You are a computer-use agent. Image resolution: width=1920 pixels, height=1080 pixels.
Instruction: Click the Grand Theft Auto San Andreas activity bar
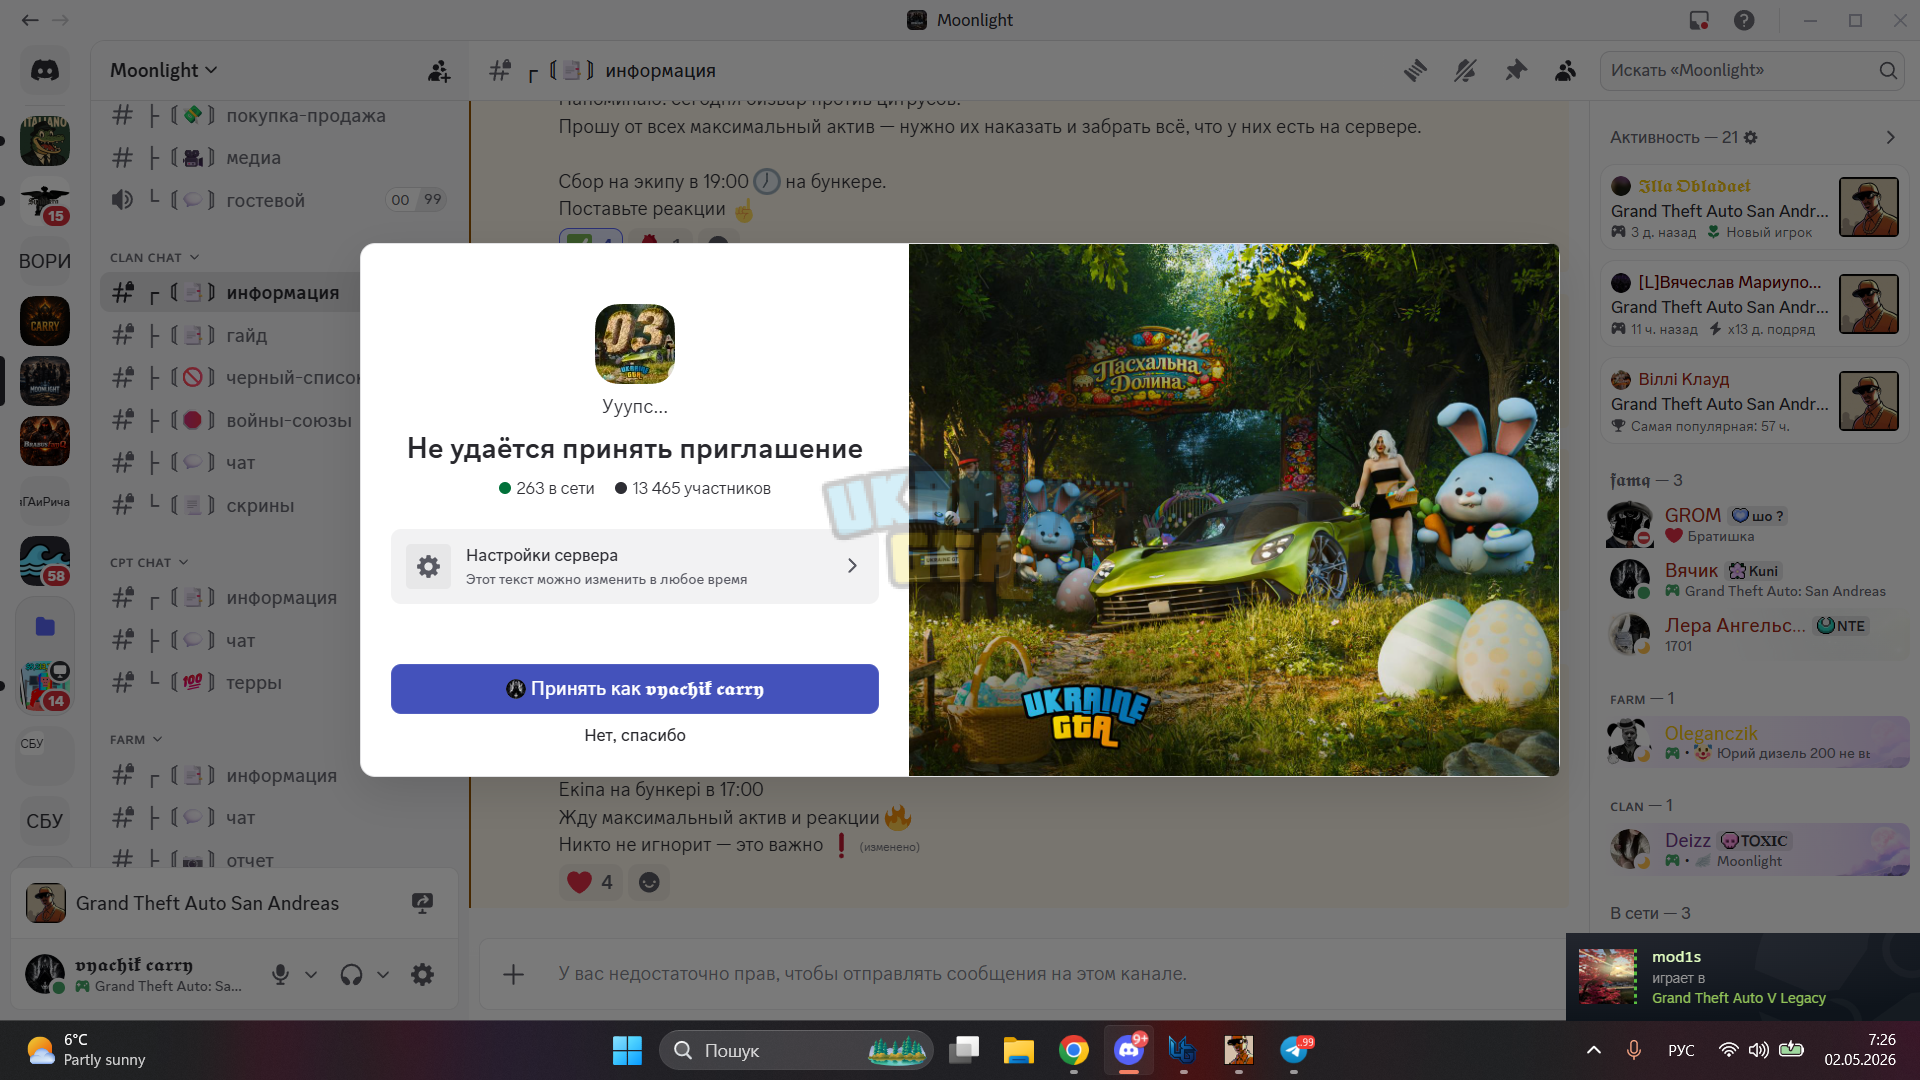234,903
